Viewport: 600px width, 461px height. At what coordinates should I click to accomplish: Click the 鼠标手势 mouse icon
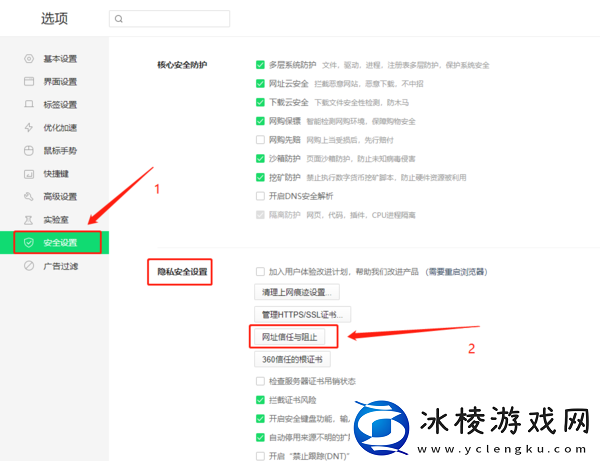coord(29,150)
